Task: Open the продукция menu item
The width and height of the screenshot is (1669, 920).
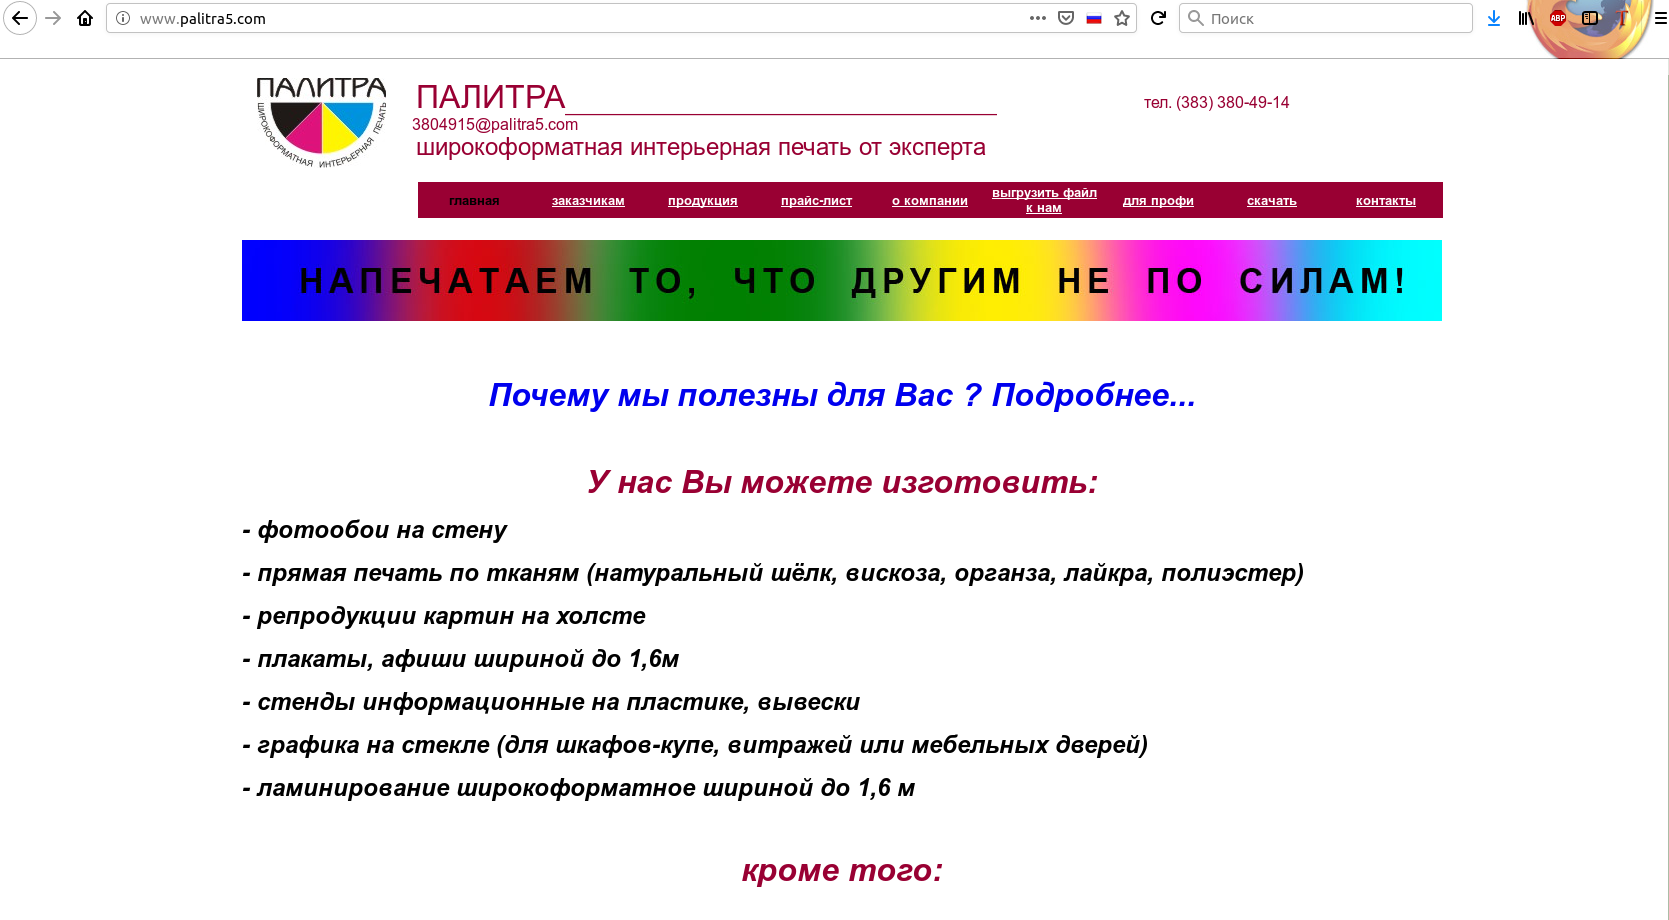Action: [703, 200]
